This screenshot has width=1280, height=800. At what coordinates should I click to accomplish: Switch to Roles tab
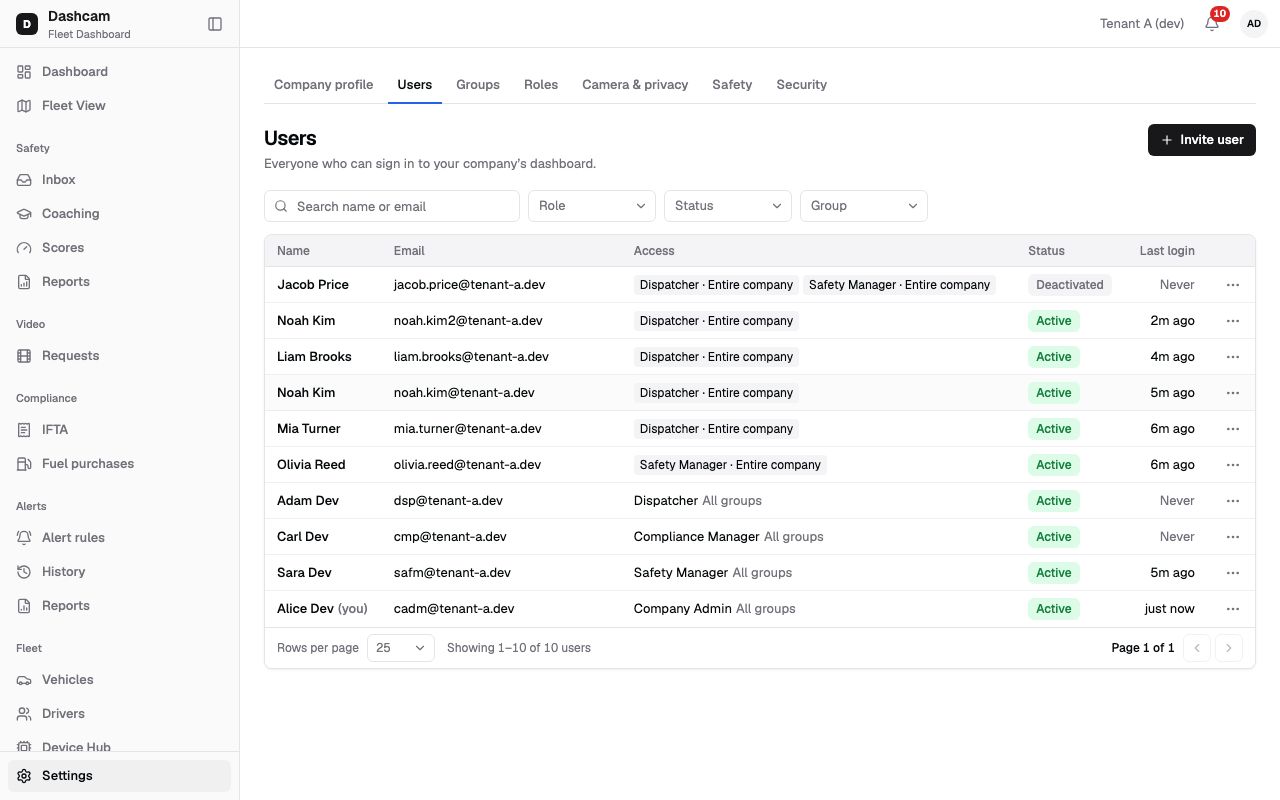(541, 85)
